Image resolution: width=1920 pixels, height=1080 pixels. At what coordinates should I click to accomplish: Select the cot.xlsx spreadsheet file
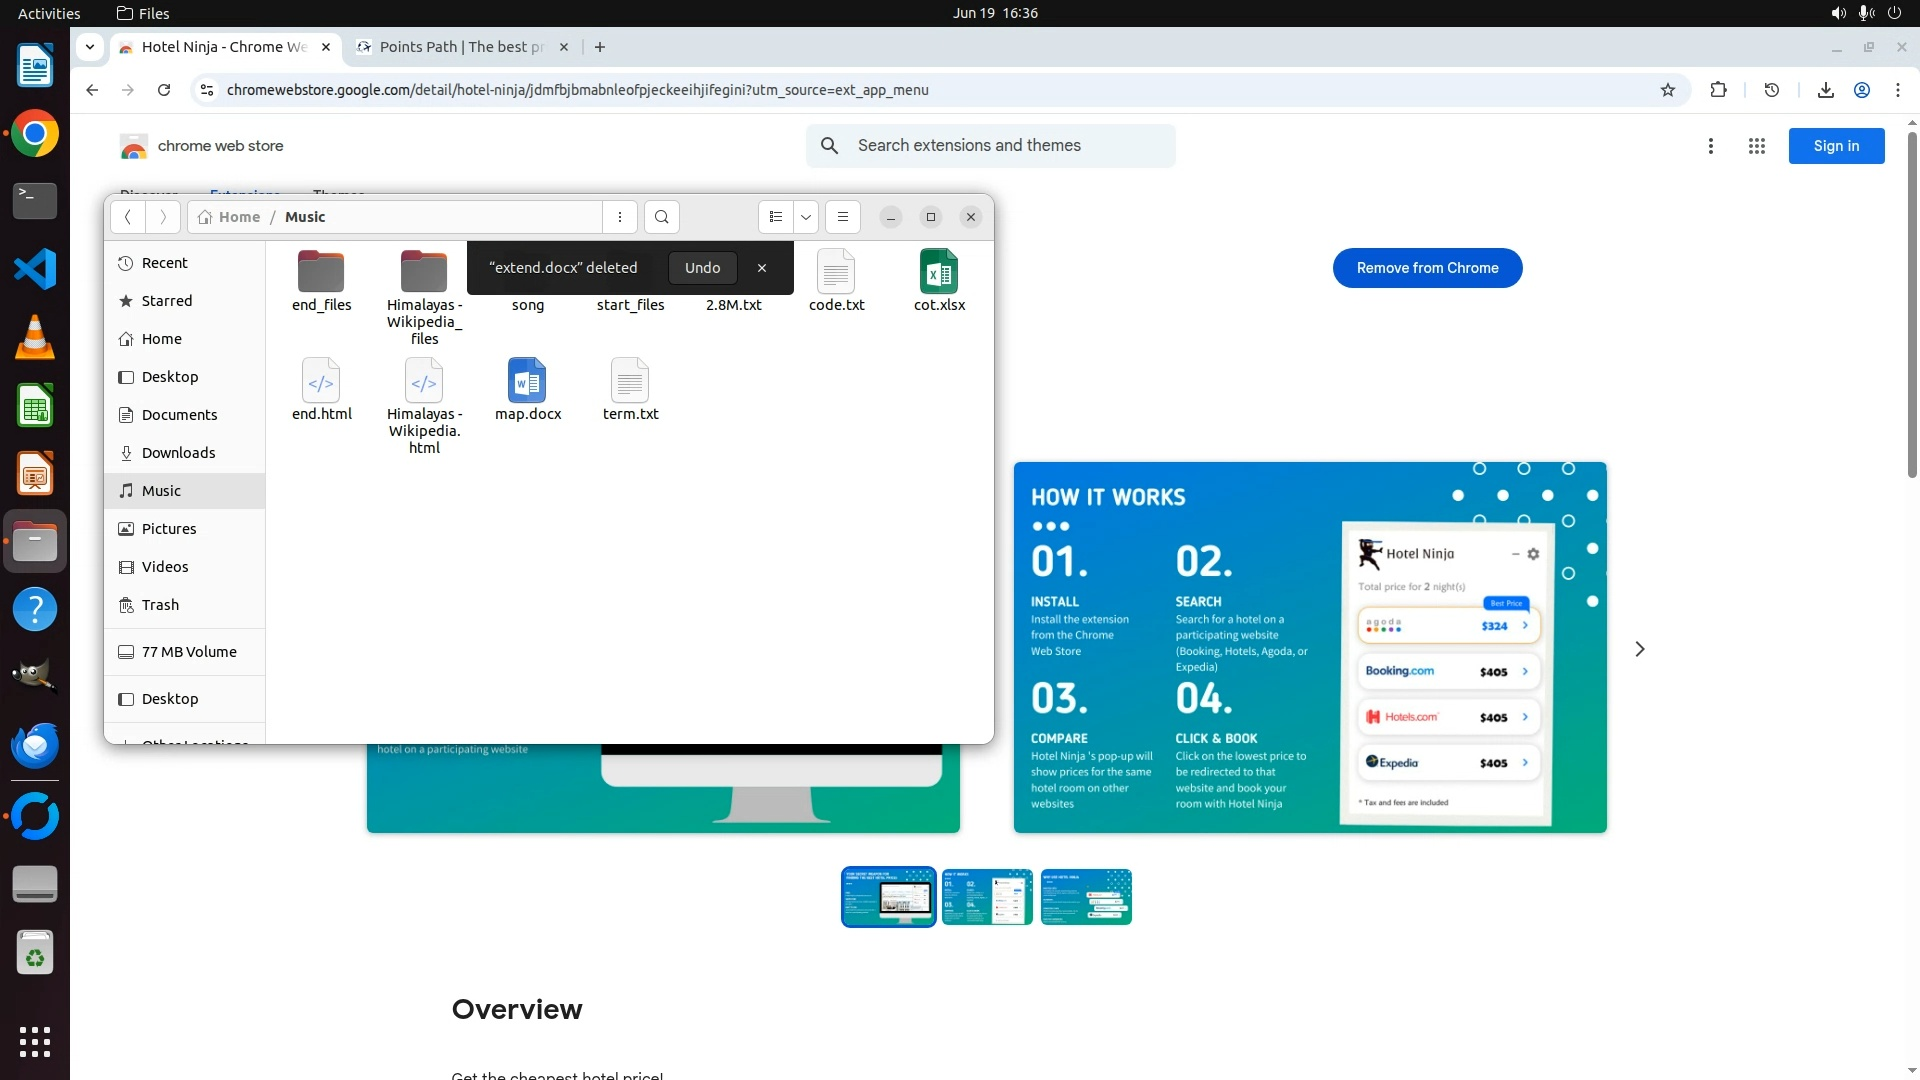[x=939, y=280]
